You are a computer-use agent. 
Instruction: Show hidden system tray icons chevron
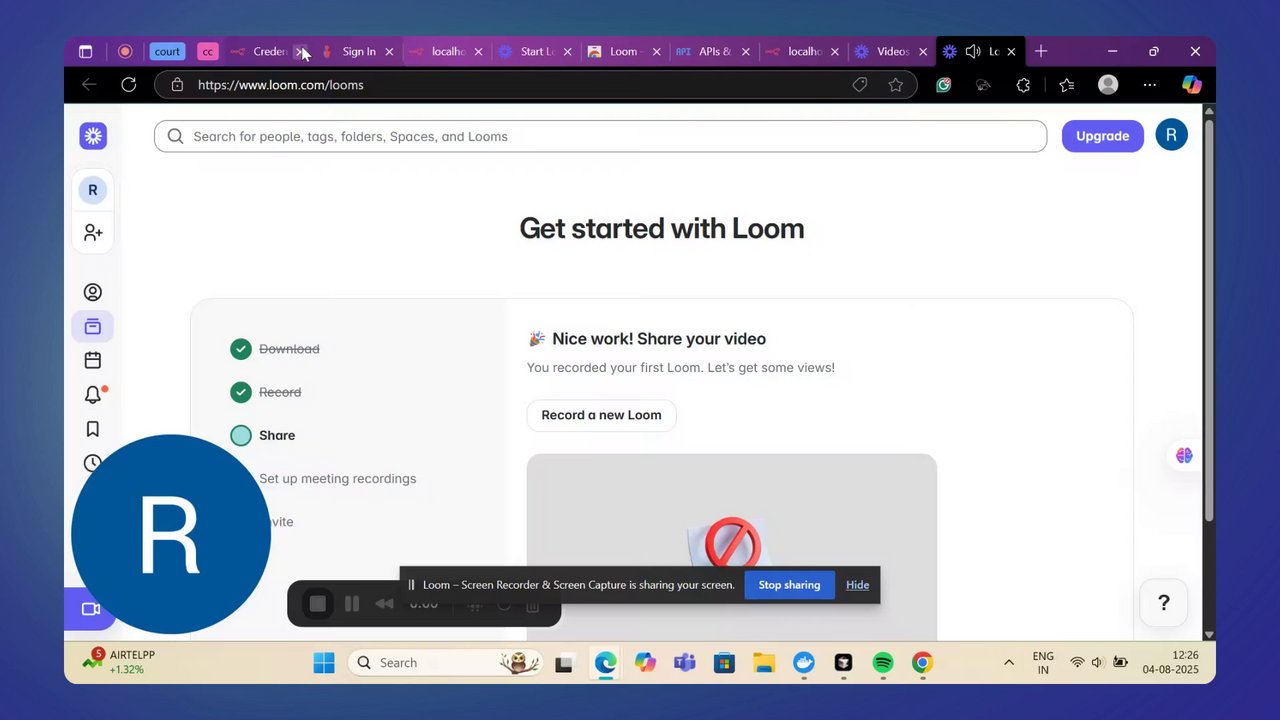click(x=1009, y=662)
